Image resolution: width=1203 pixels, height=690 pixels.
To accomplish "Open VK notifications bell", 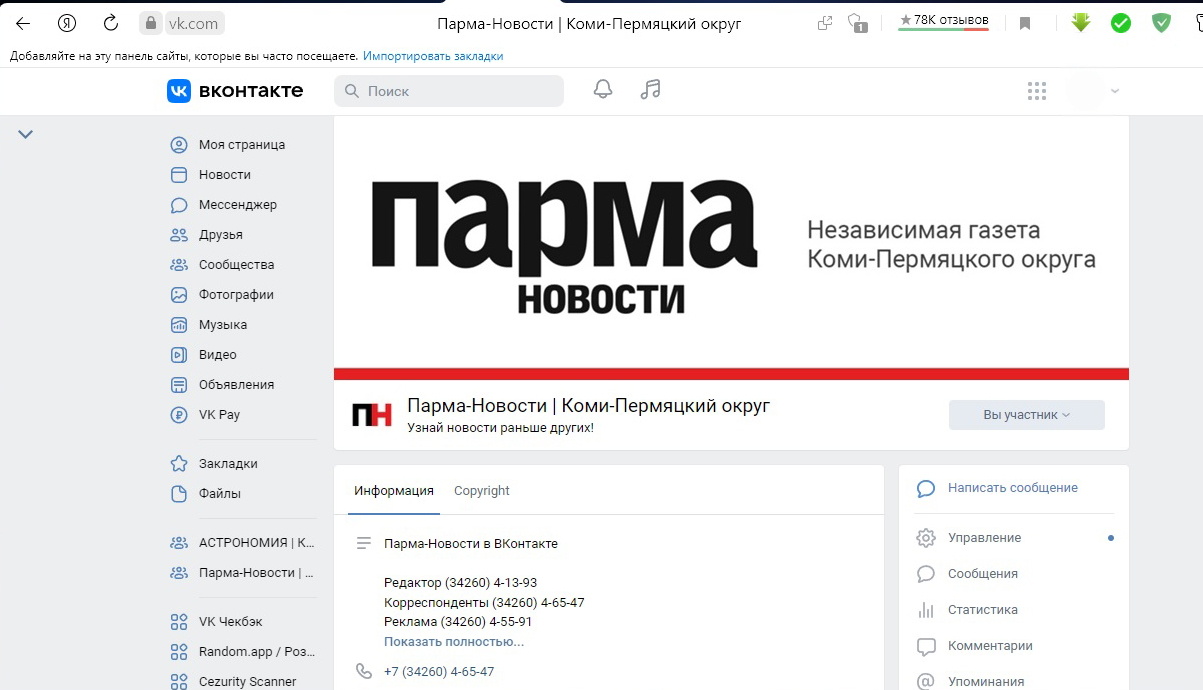I will pos(603,90).
